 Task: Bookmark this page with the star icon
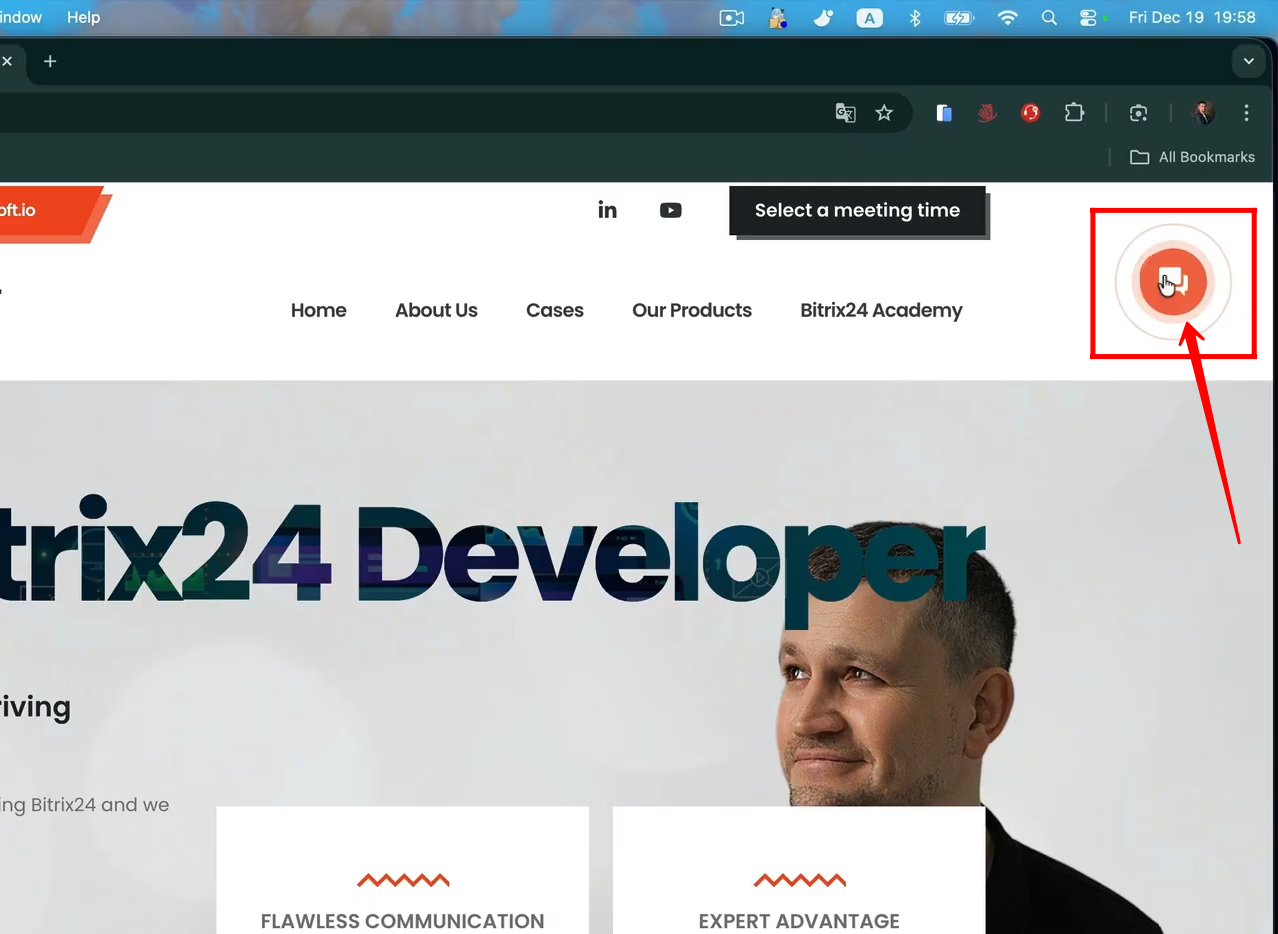(884, 113)
